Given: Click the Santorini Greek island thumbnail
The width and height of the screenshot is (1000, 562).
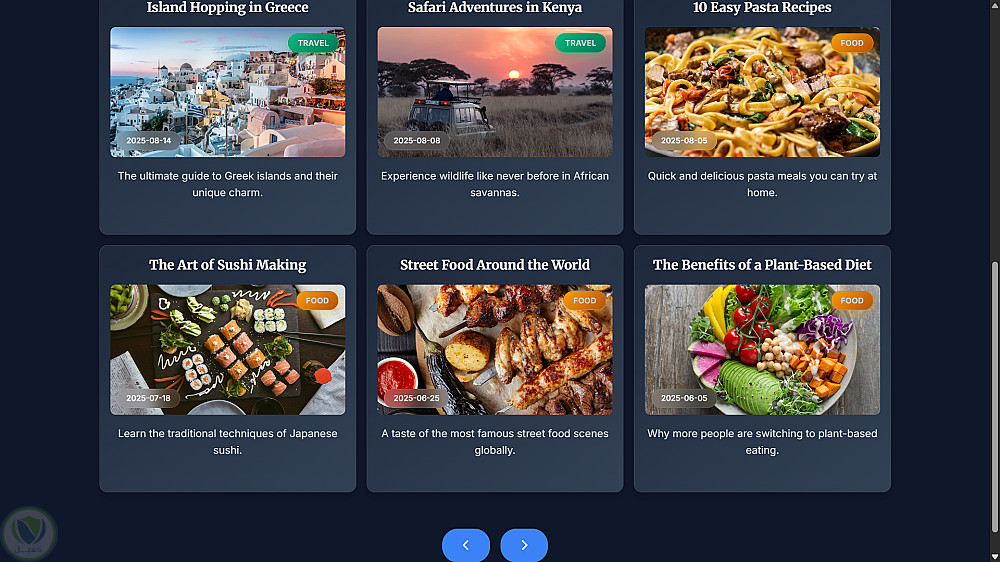Looking at the screenshot, I should tap(228, 92).
